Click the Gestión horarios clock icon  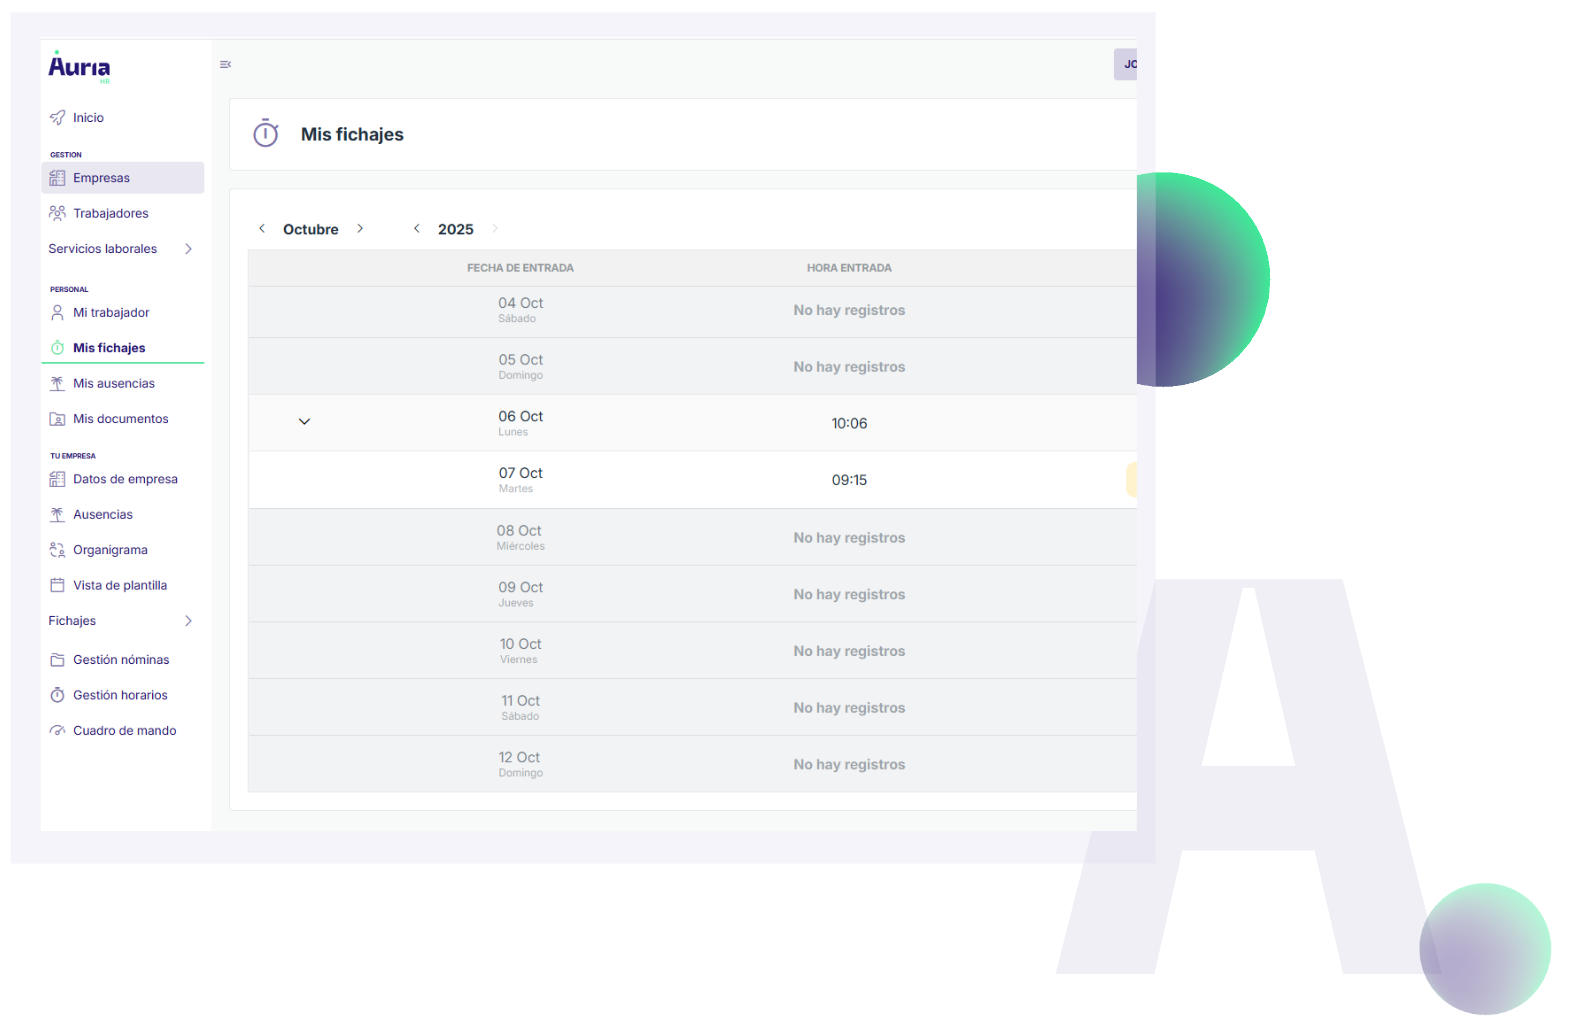(57, 695)
